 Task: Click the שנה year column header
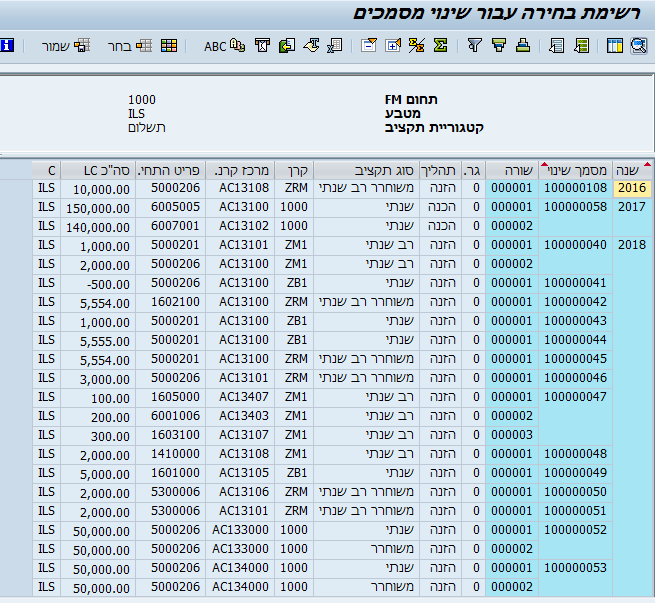632,170
